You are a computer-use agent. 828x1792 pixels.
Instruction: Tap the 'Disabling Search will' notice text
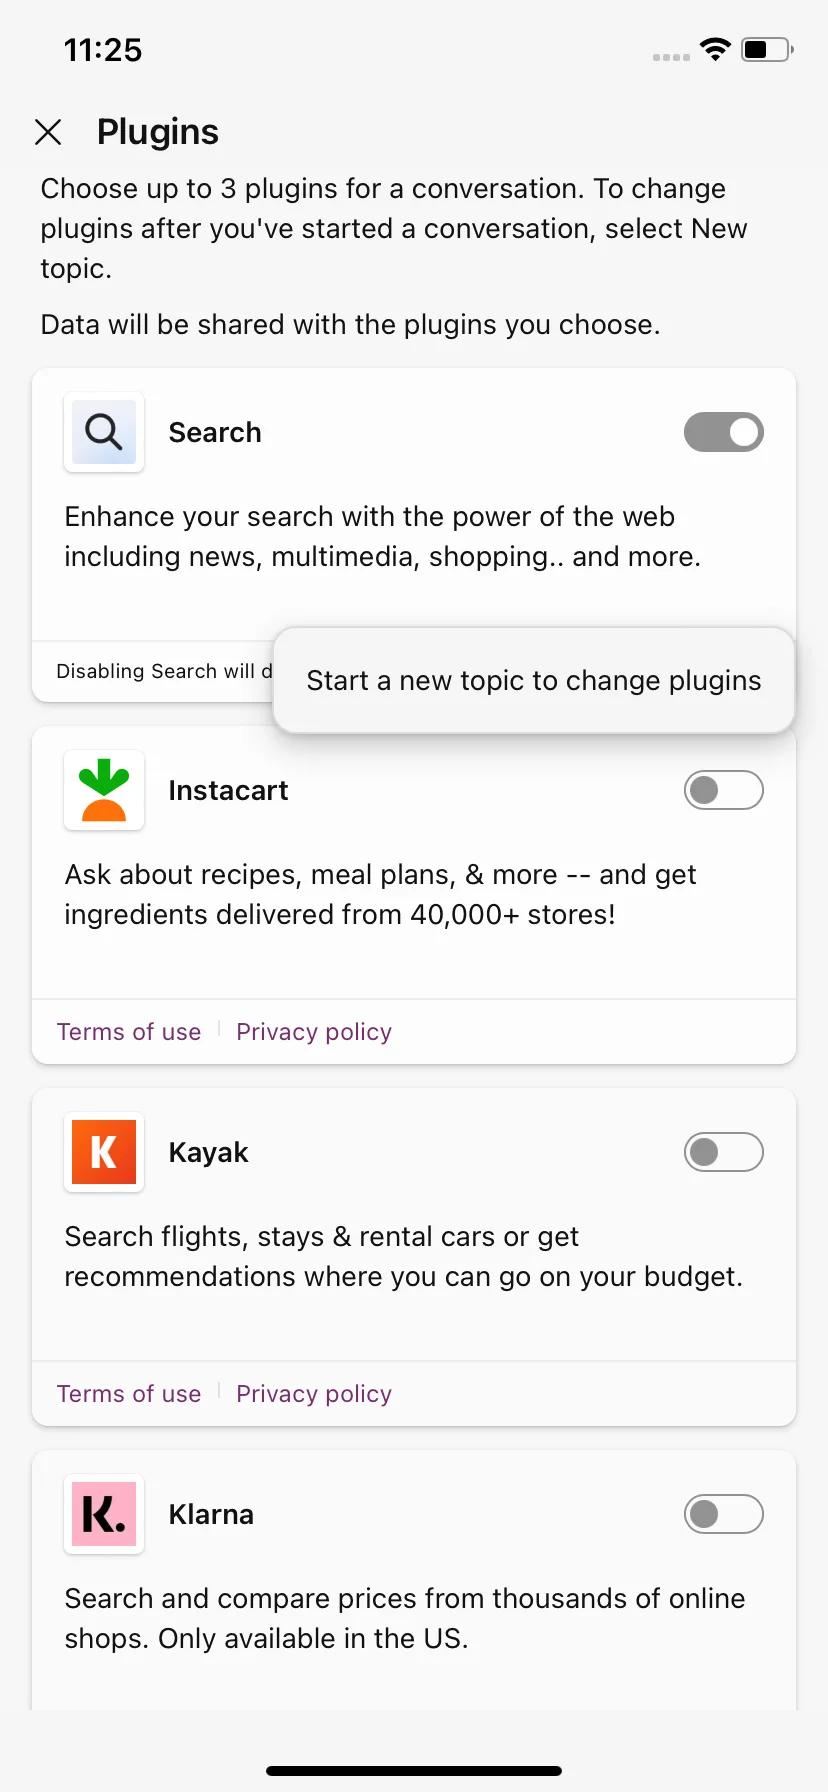(164, 671)
